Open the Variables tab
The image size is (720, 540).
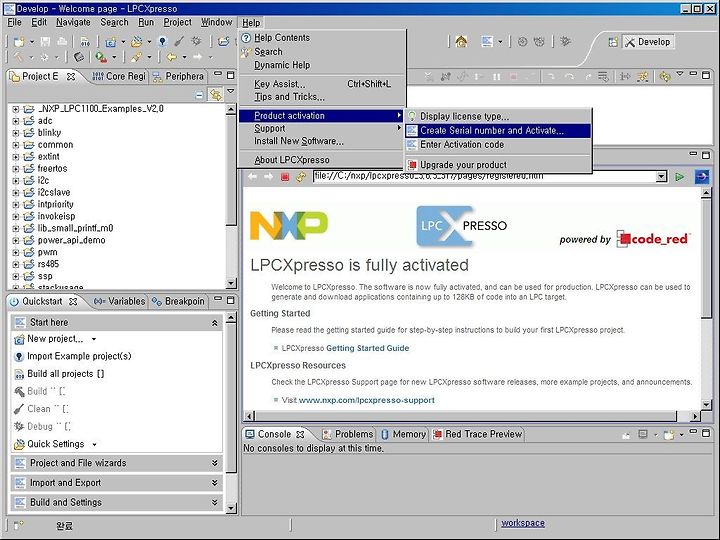point(119,301)
